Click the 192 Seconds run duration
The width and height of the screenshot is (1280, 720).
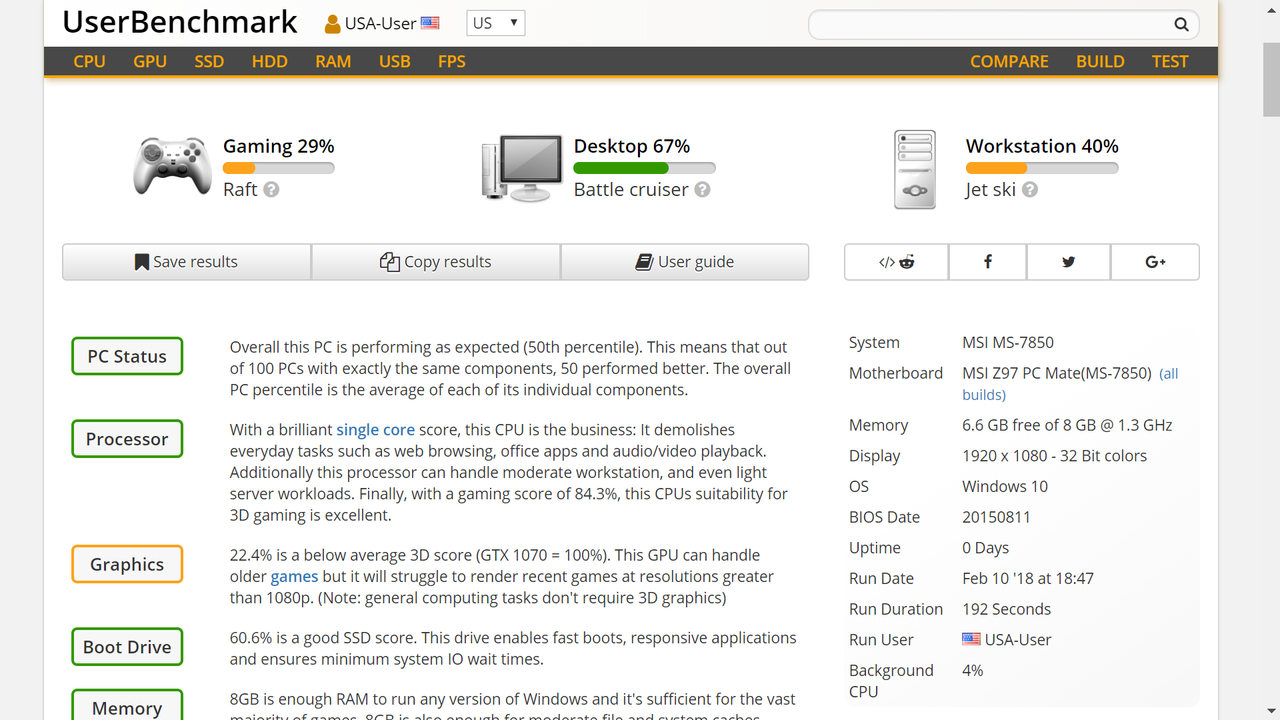(1006, 609)
